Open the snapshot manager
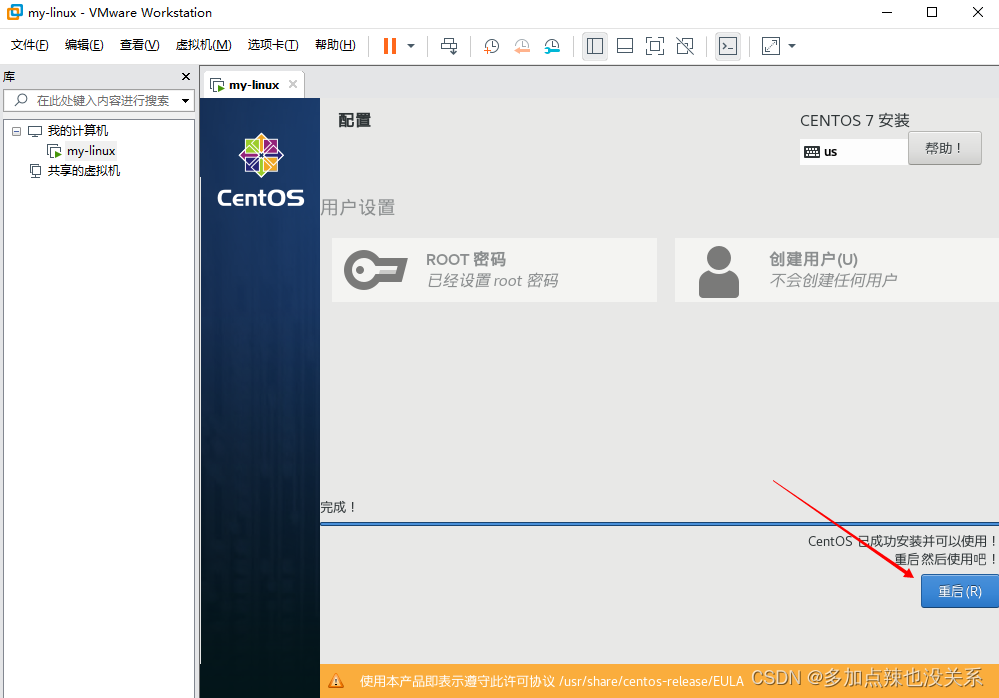Screen dimensions: 999x698 tap(552, 46)
